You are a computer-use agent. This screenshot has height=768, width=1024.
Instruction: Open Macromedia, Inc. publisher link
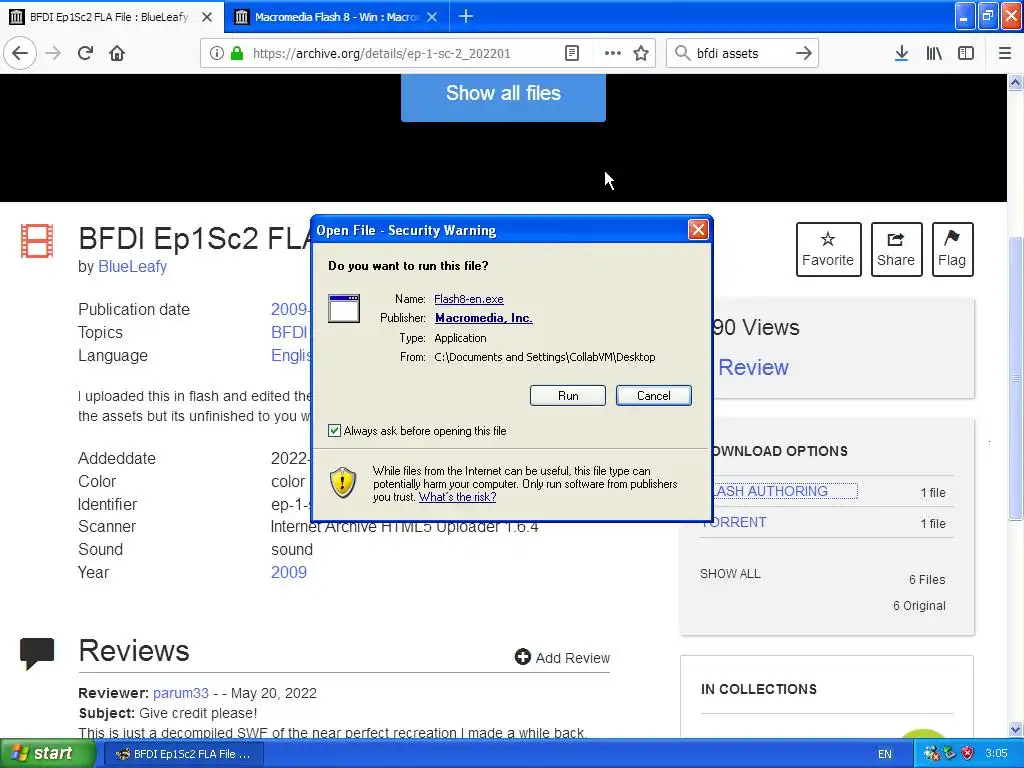[483, 318]
